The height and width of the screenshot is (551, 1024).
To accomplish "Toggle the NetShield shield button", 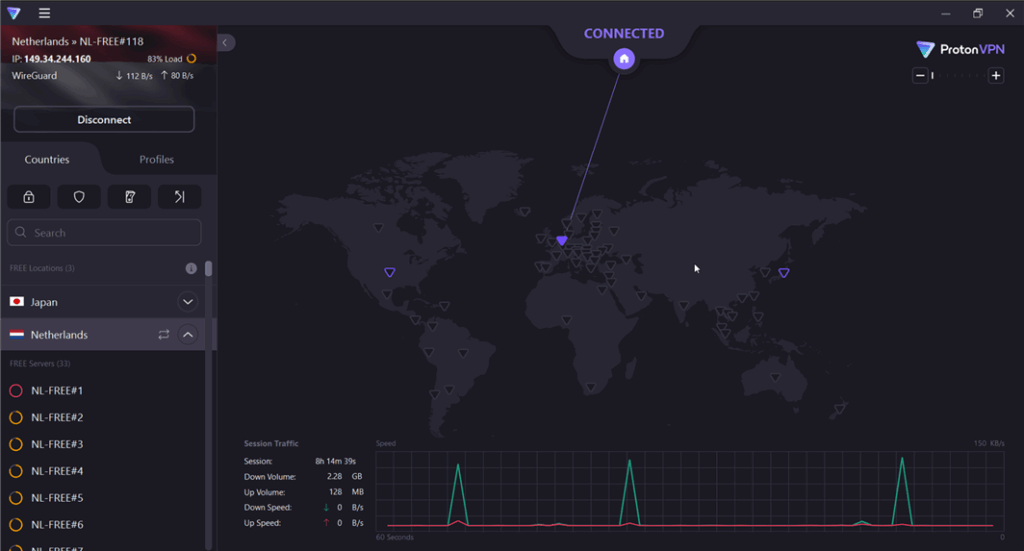I will click(x=79, y=197).
